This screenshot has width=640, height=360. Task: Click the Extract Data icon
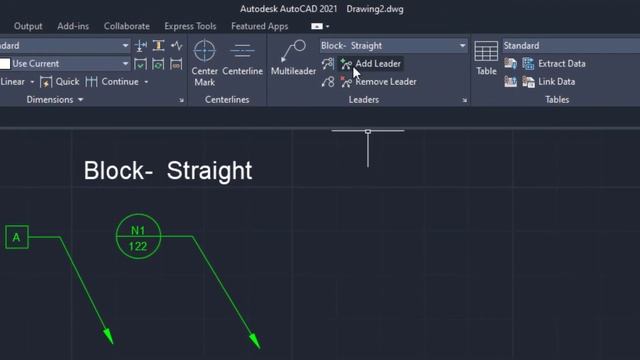pos(528,64)
